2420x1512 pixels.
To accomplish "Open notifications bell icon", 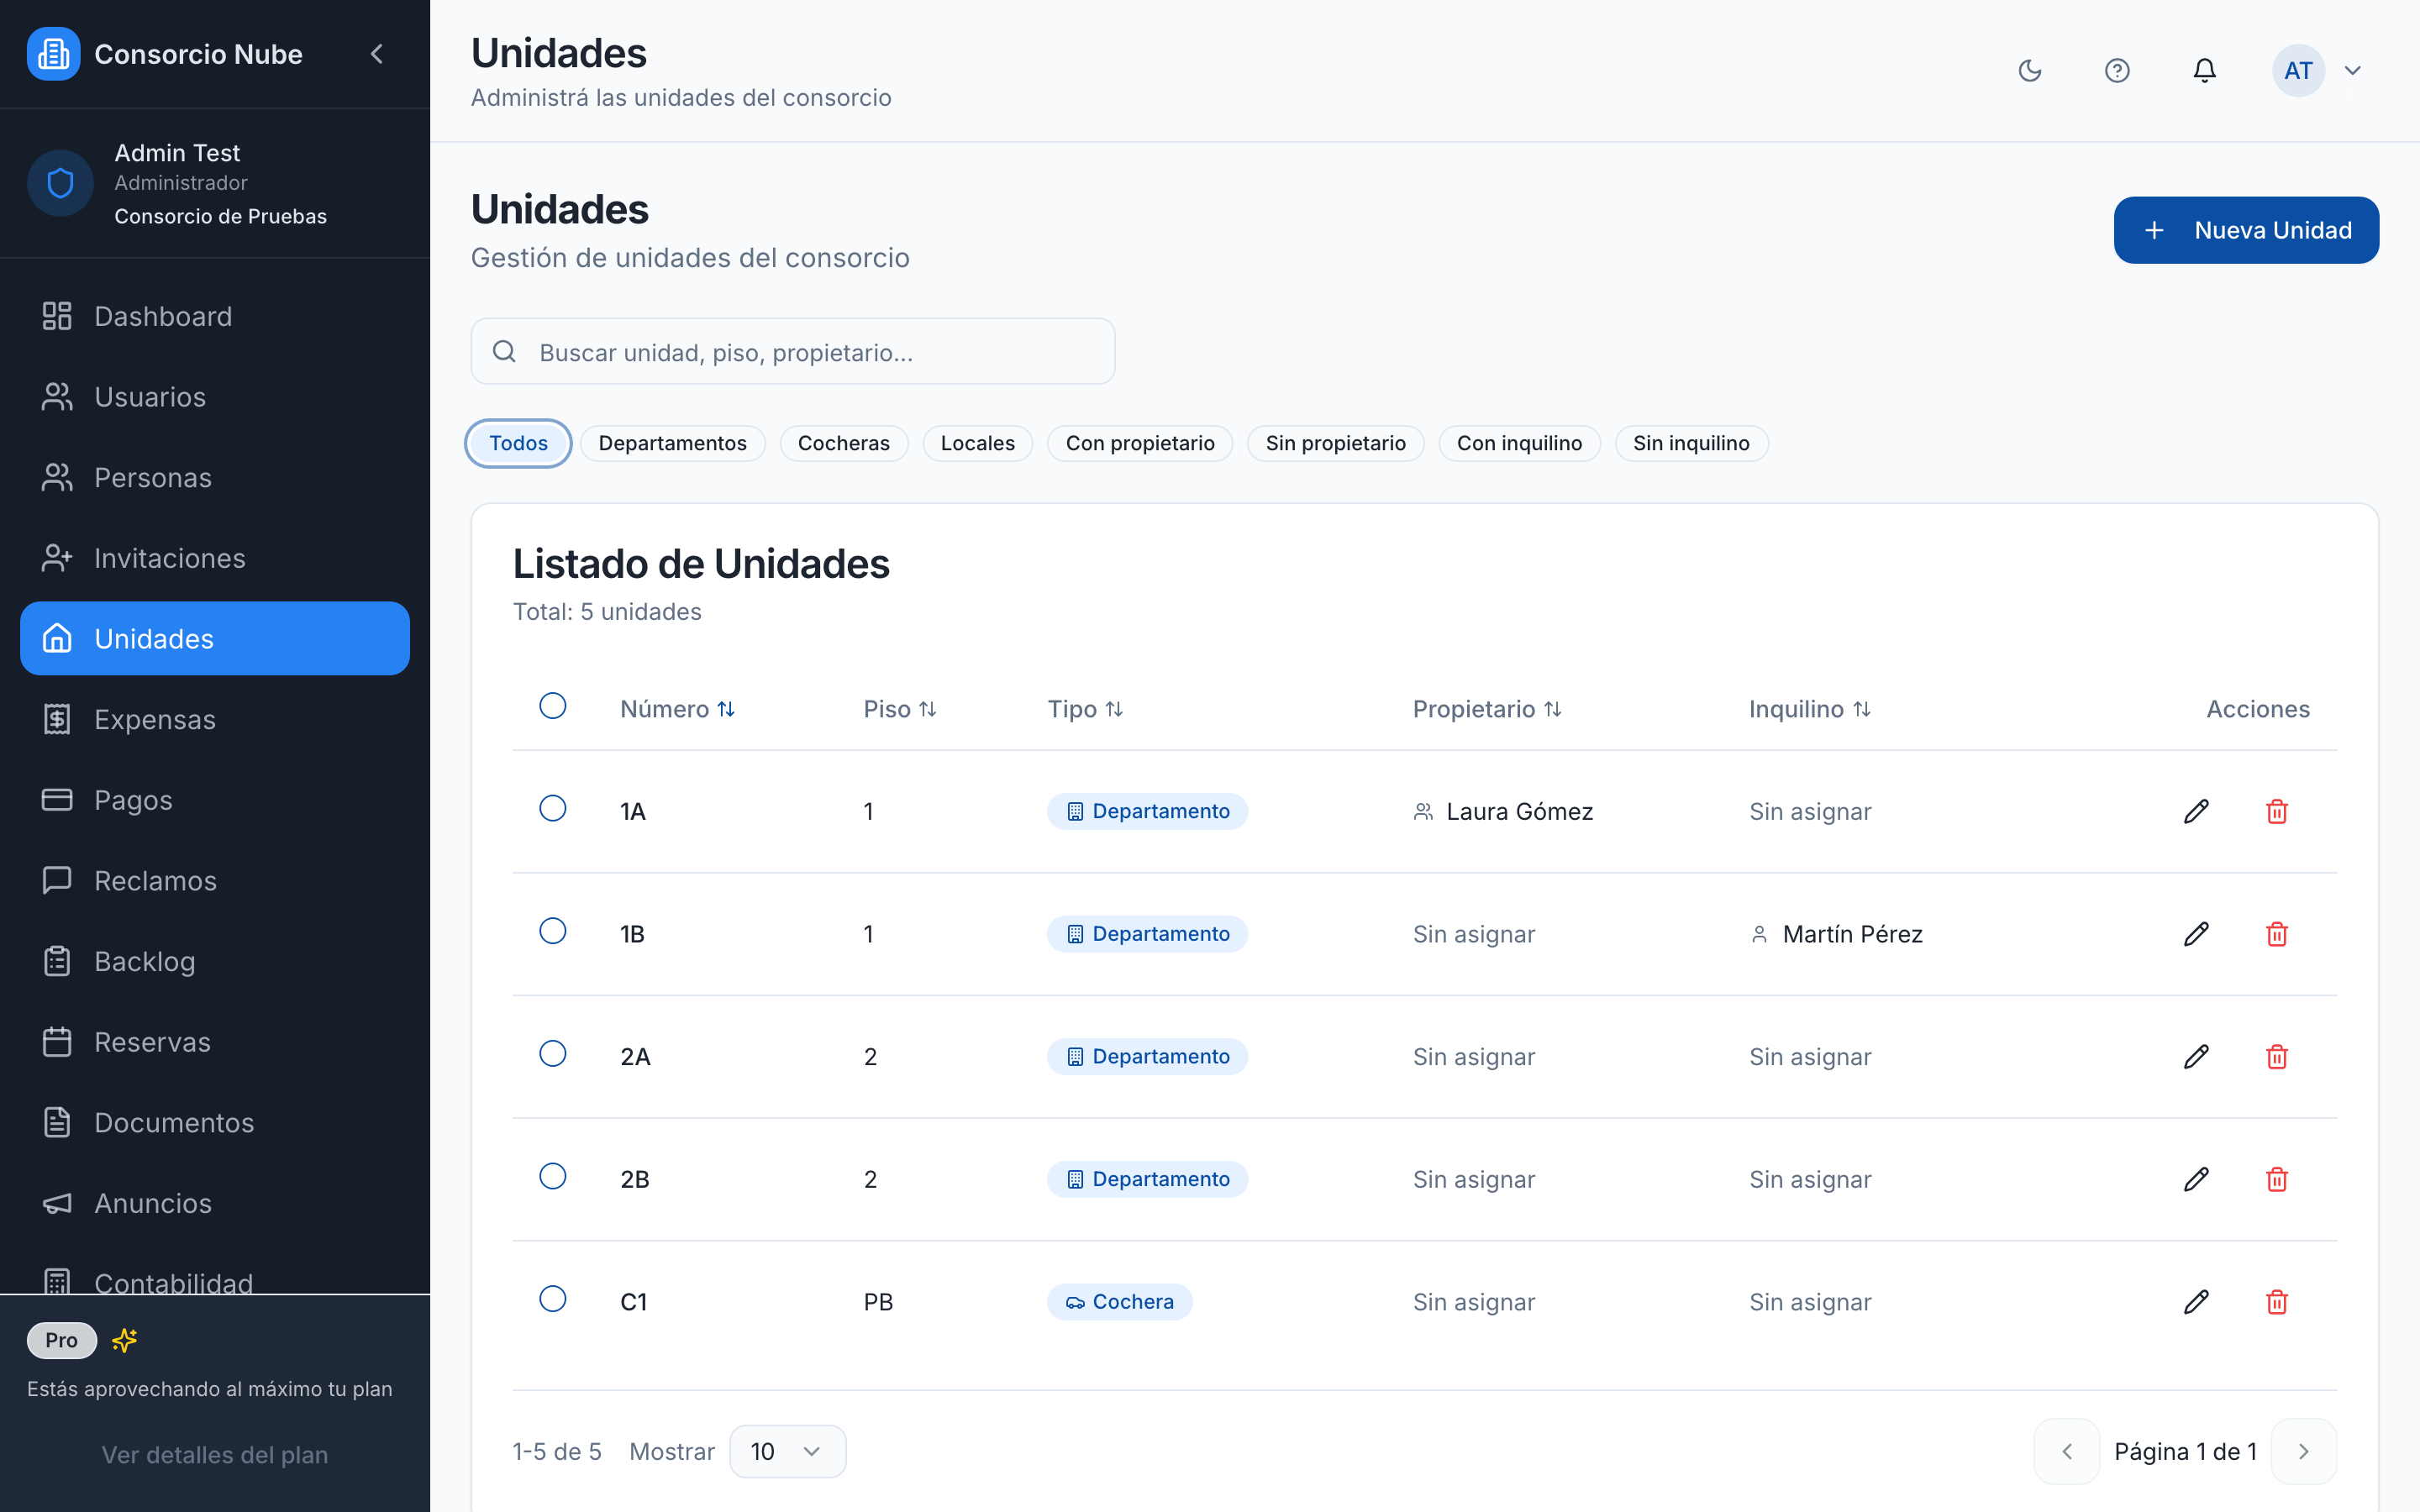I will [2204, 70].
